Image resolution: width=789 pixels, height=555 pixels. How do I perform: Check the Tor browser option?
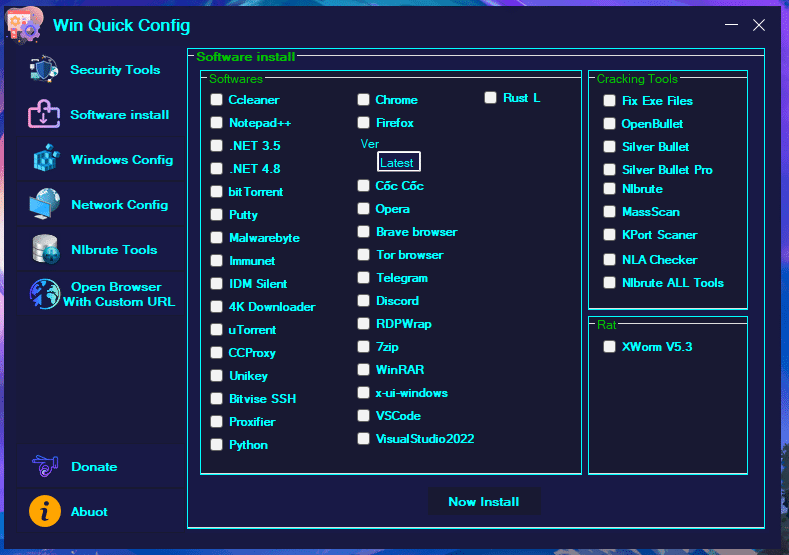point(363,255)
